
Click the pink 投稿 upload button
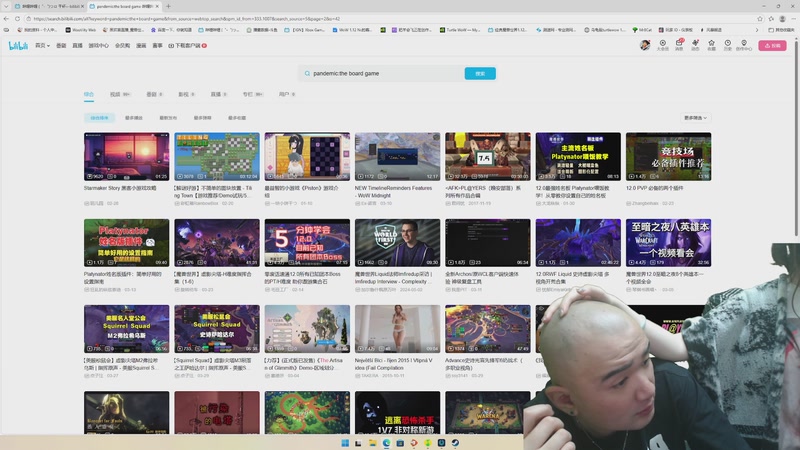tap(772, 45)
